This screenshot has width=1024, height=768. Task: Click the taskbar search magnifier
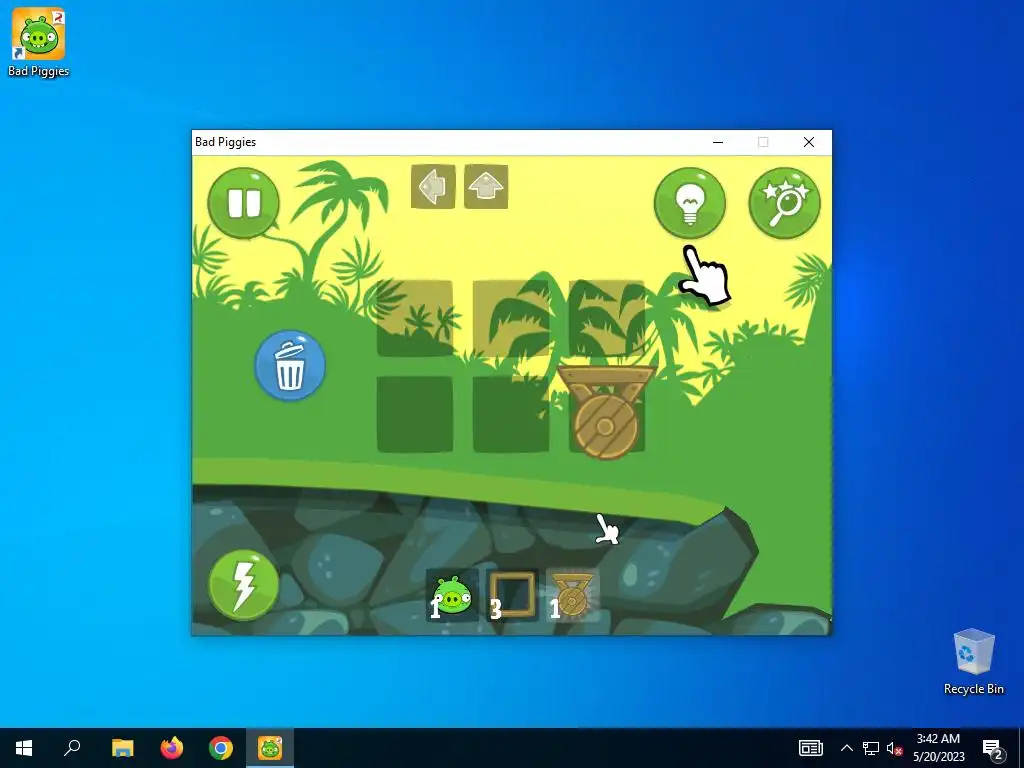pyautogui.click(x=72, y=748)
